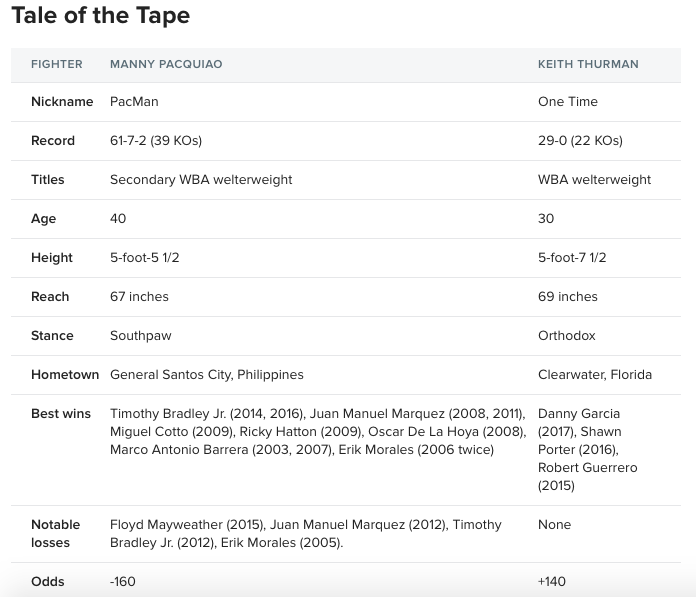Select the Best wins row label
This screenshot has height=597, width=696.
(61, 414)
